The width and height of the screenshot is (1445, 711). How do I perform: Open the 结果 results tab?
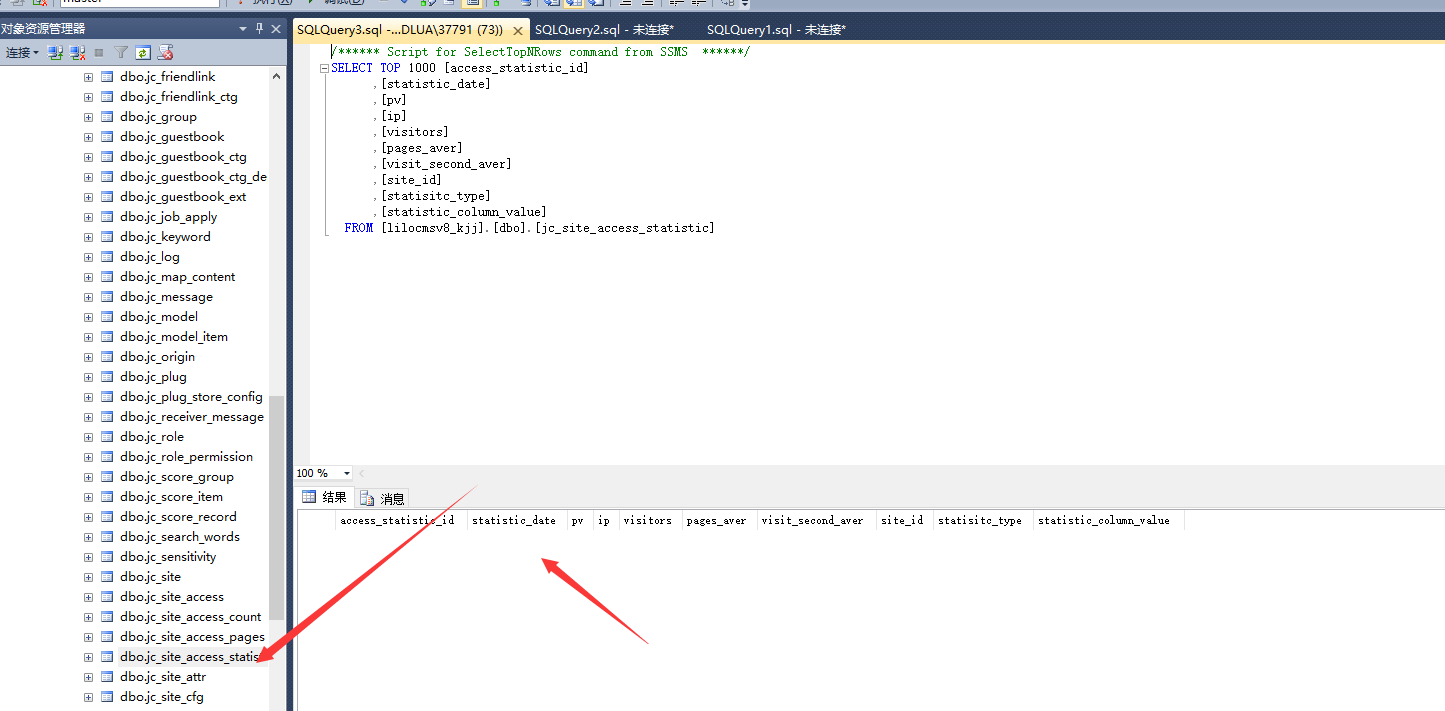click(x=325, y=498)
